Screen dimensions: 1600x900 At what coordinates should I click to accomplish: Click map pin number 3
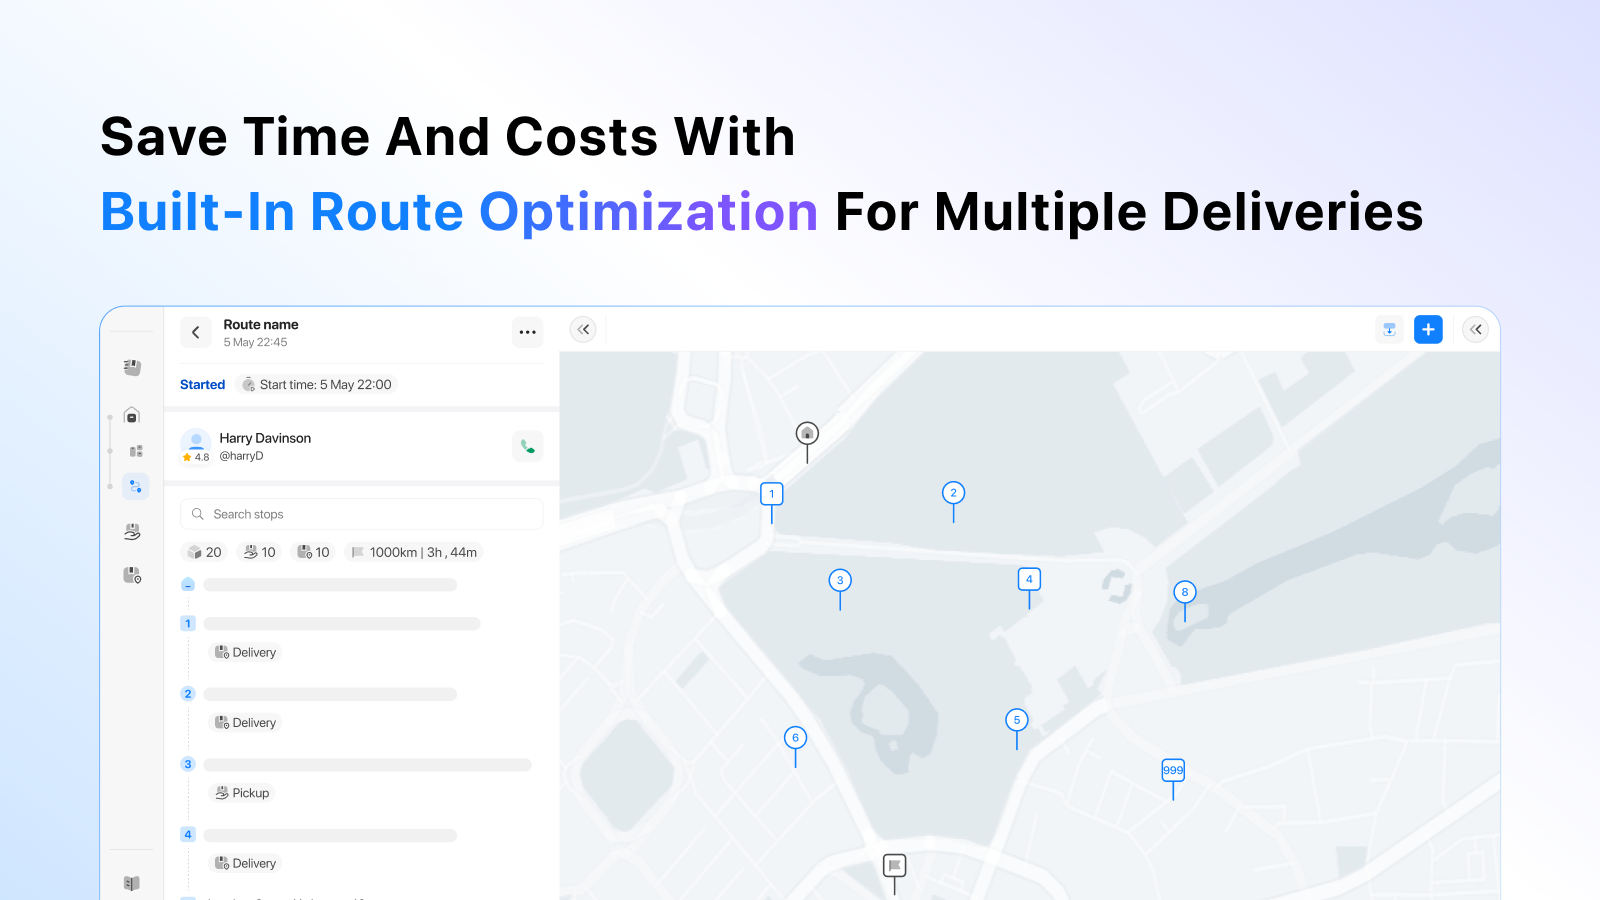[x=840, y=580]
